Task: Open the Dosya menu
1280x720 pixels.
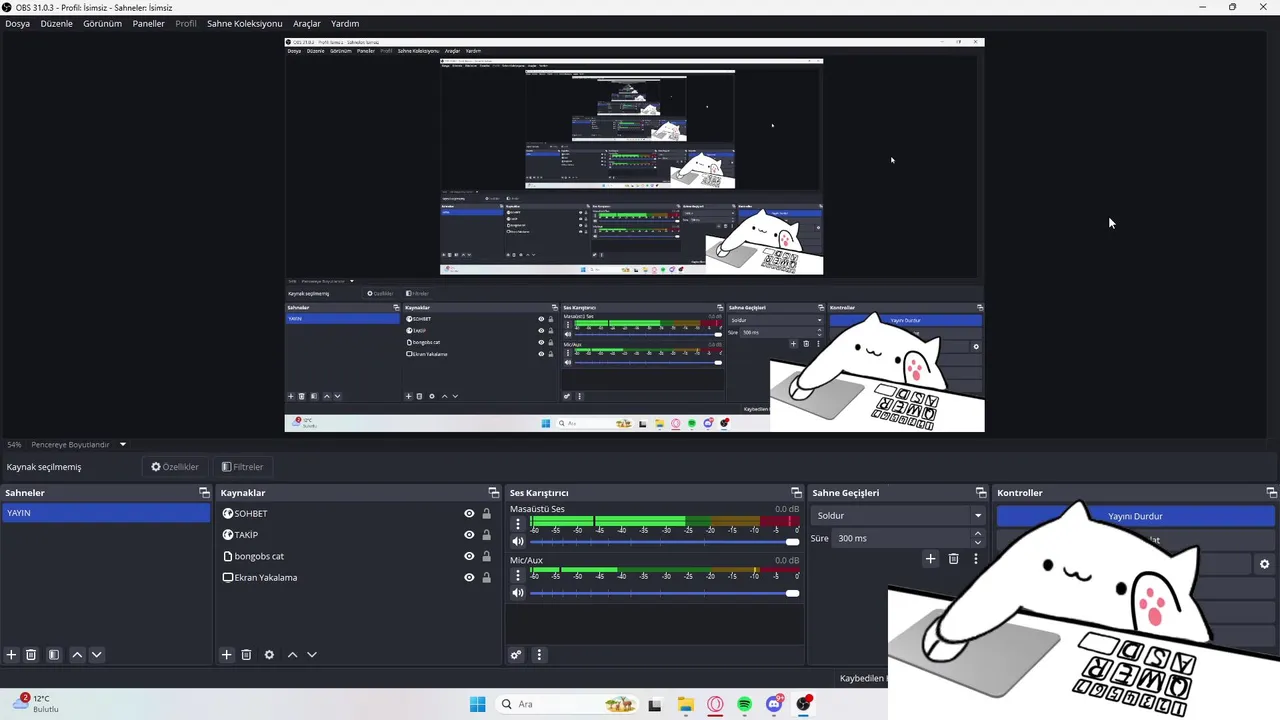Action: click(x=18, y=23)
